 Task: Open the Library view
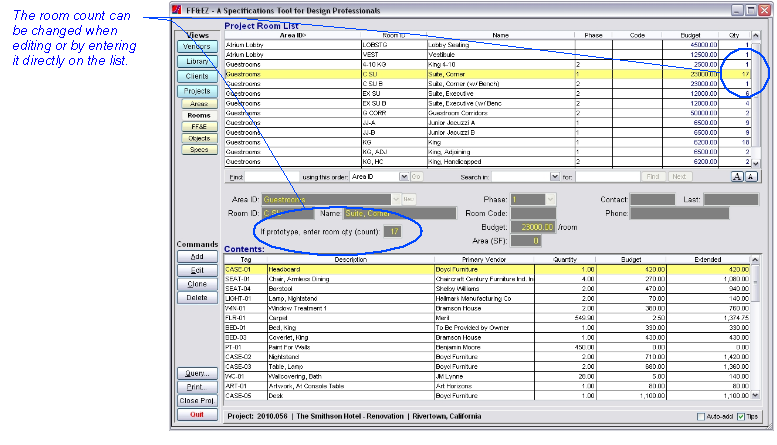[197, 61]
